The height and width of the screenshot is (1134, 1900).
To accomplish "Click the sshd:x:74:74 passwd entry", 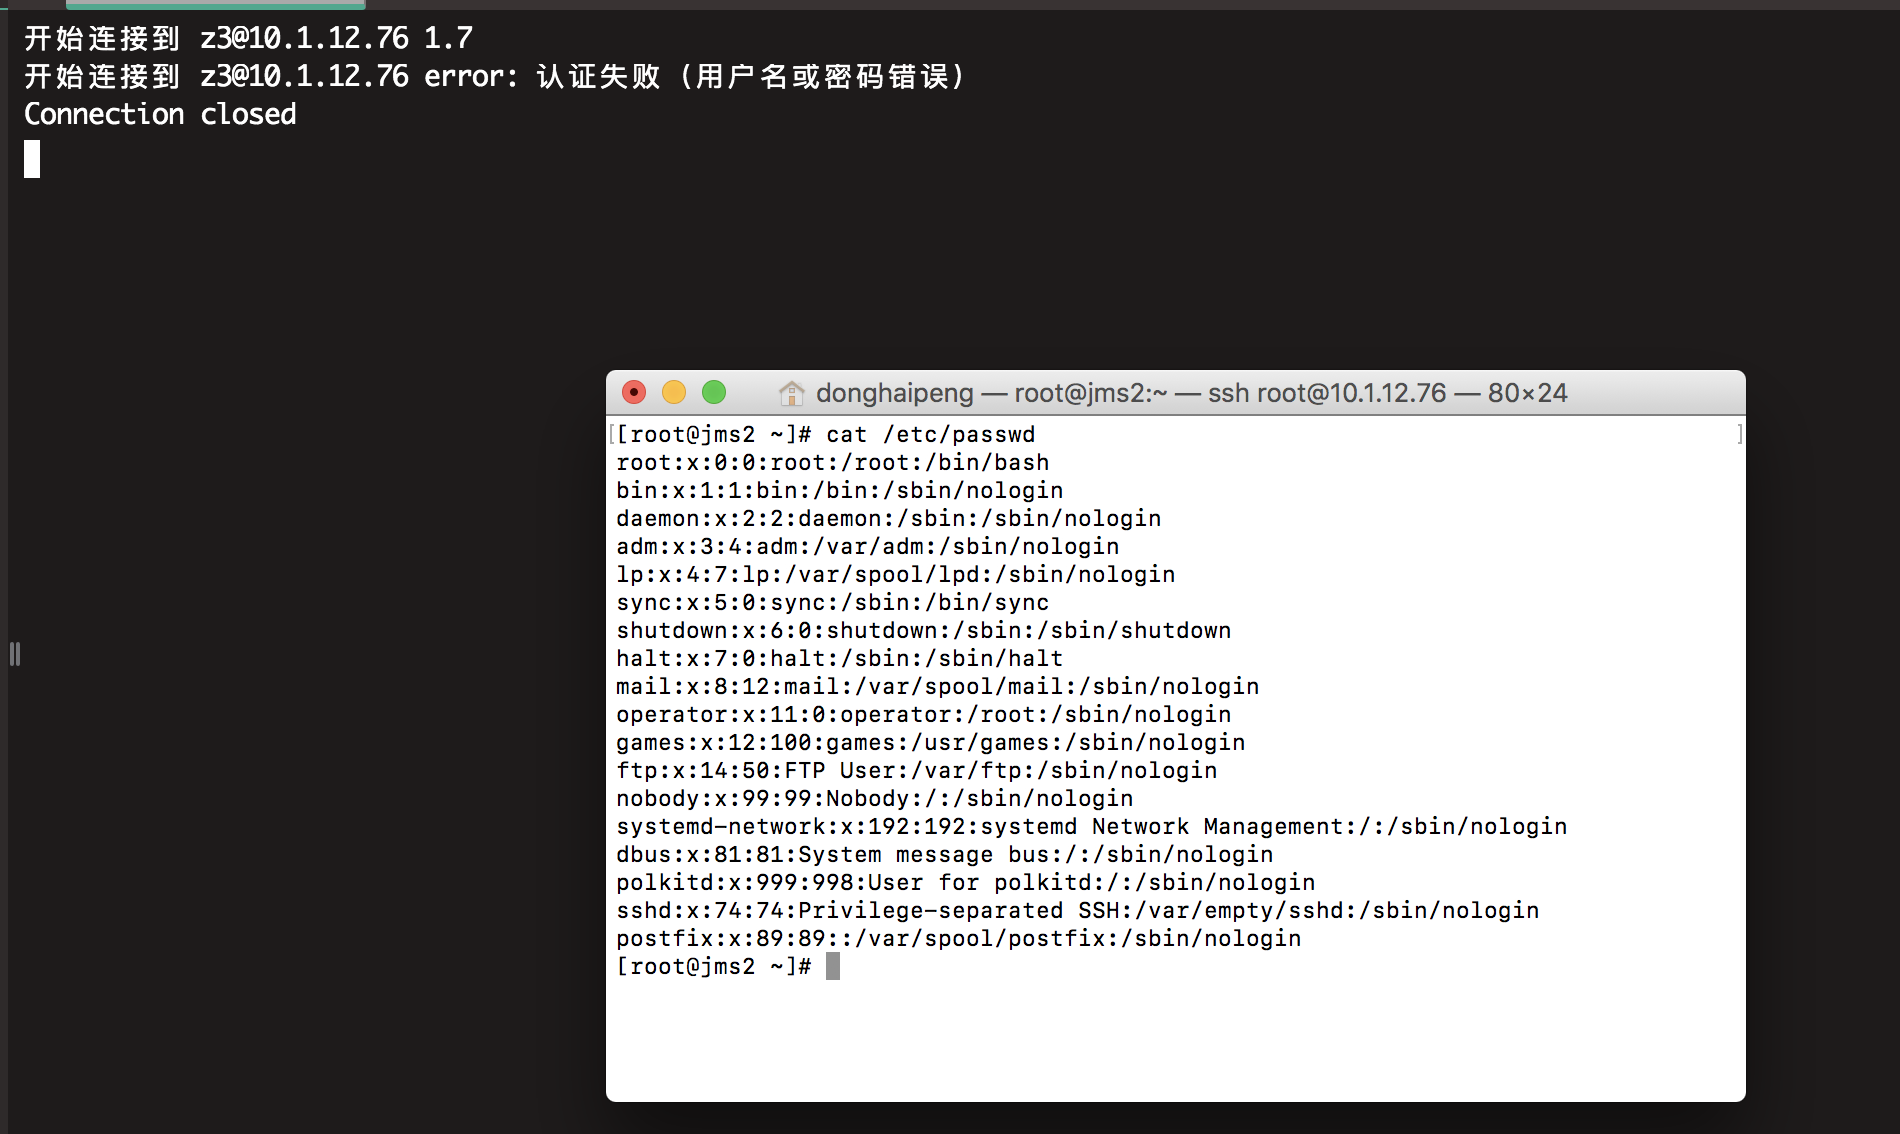I will [1078, 910].
